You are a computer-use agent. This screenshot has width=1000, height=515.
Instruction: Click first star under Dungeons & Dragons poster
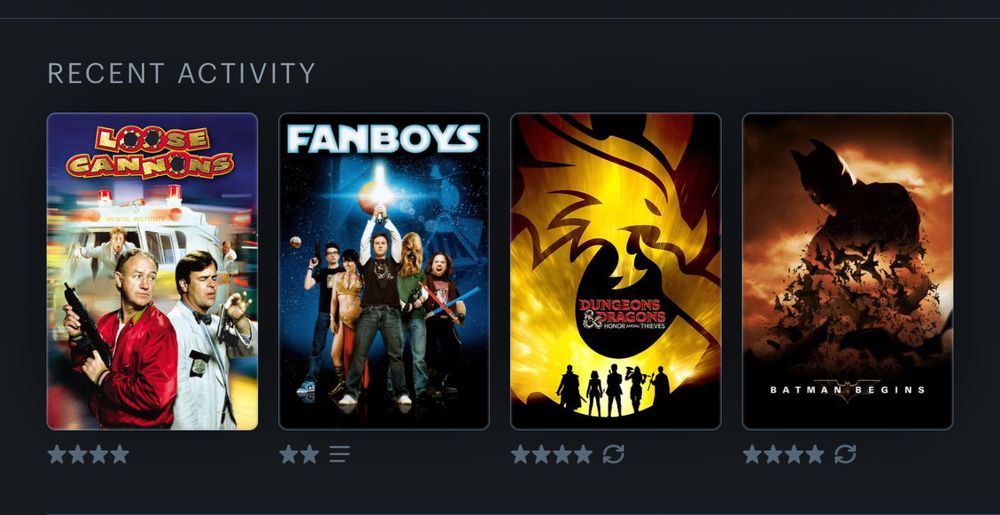pos(520,454)
